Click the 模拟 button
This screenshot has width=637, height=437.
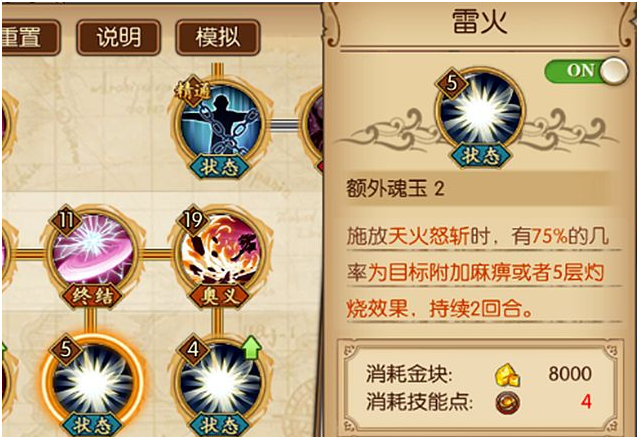point(218,37)
